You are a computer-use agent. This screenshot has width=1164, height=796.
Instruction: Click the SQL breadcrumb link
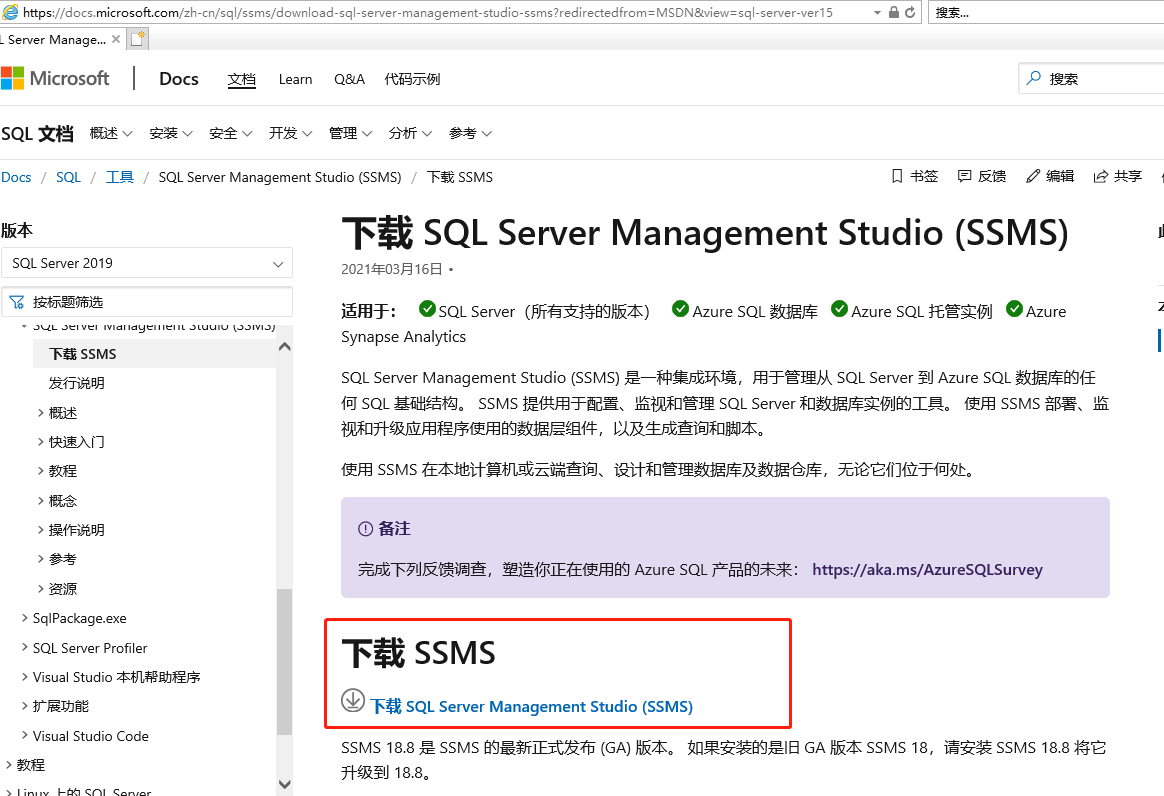(x=68, y=177)
